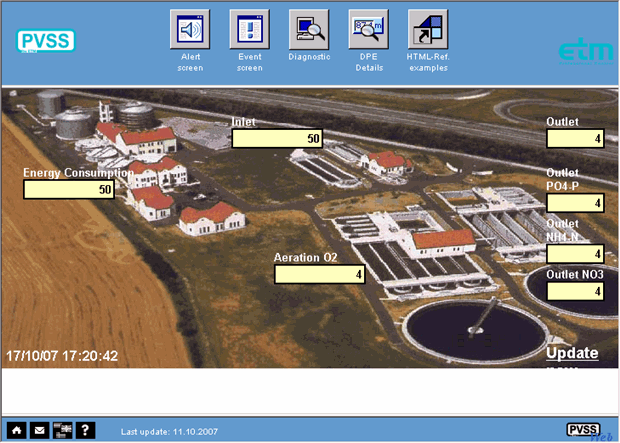This screenshot has width=620, height=443.
Task: Open the DPE Details icon
Action: [369, 29]
